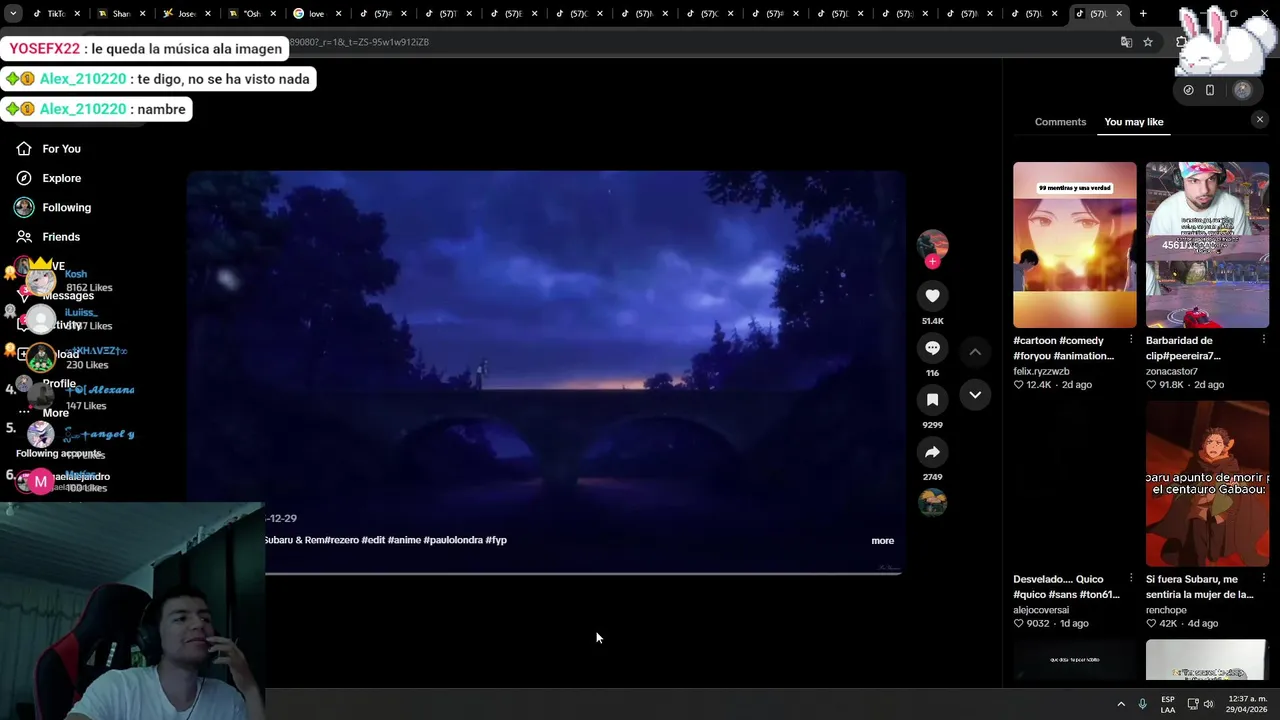Click the translate page icon in address bar
1280x720 pixels.
pos(1126,42)
